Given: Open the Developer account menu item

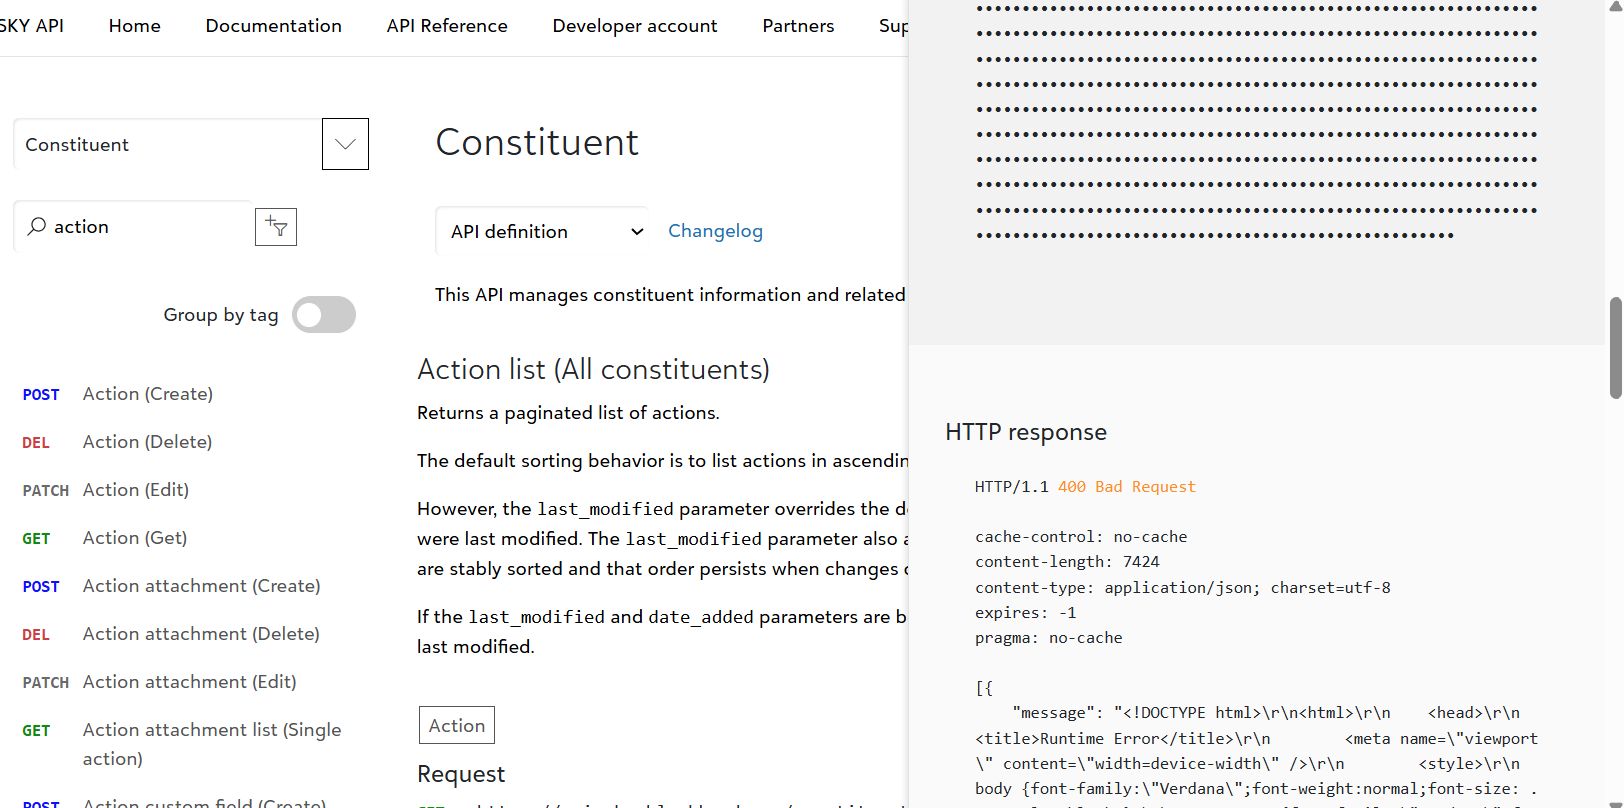Looking at the screenshot, I should (x=635, y=26).
